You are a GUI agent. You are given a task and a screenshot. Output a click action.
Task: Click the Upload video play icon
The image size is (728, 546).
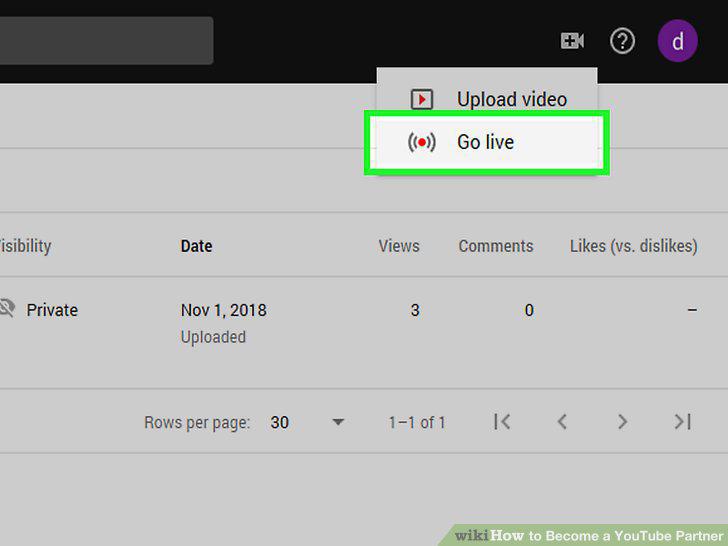(422, 99)
